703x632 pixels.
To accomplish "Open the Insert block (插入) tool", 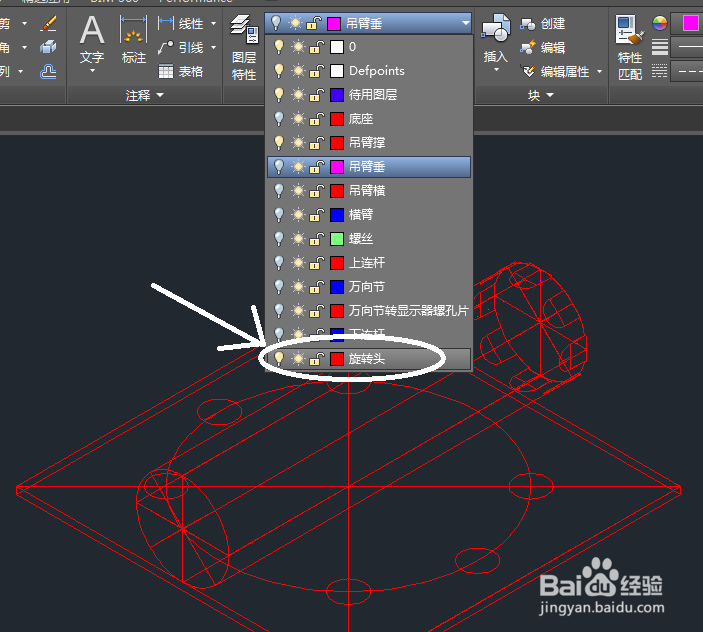I will point(495,29).
